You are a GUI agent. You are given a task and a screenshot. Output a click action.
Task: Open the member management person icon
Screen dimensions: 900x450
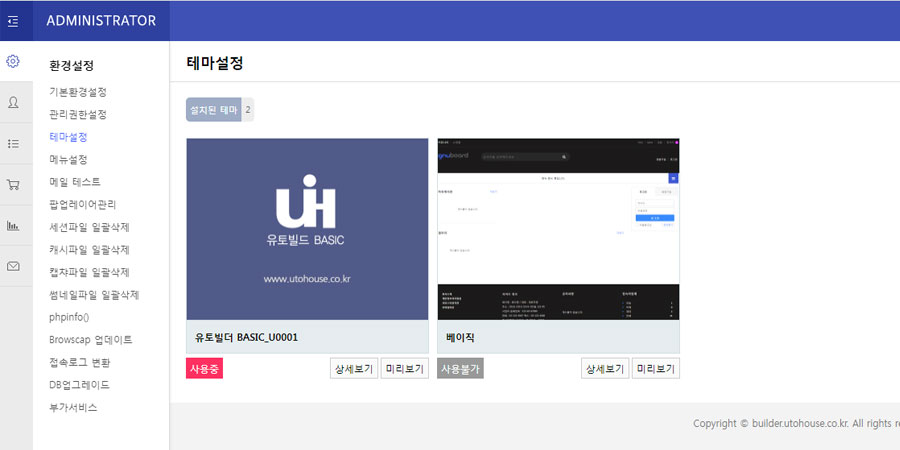click(13, 103)
